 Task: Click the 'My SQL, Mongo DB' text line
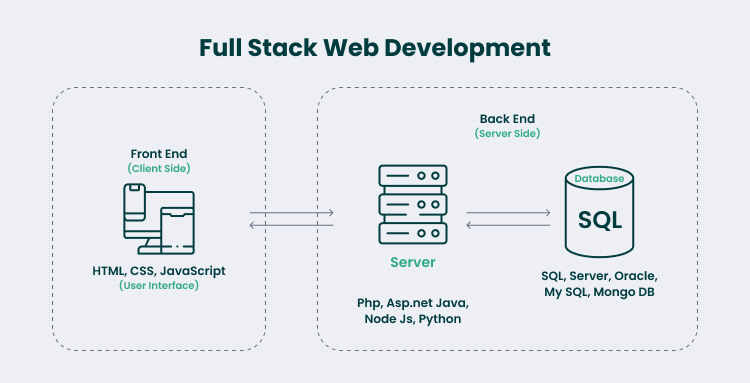tap(599, 292)
